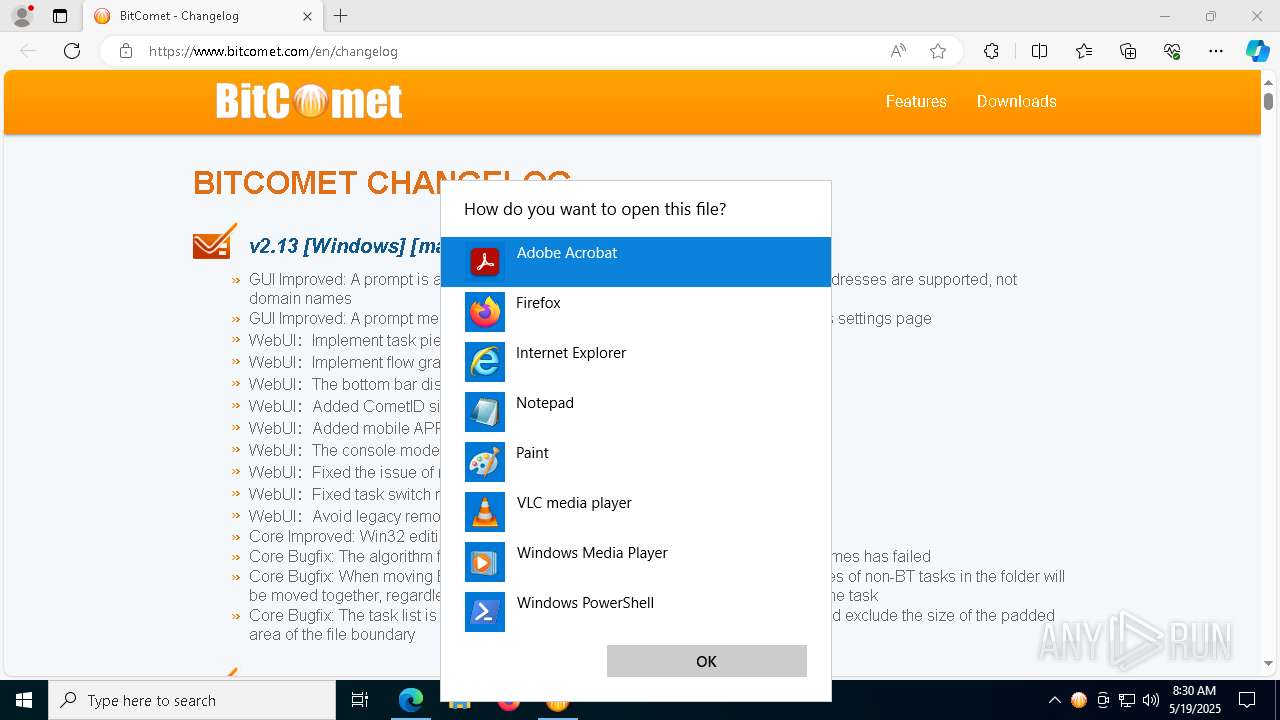Screen dimensions: 1280x720
Task: Switch to Microsoft Edge on taskbar
Action: click(x=411, y=700)
